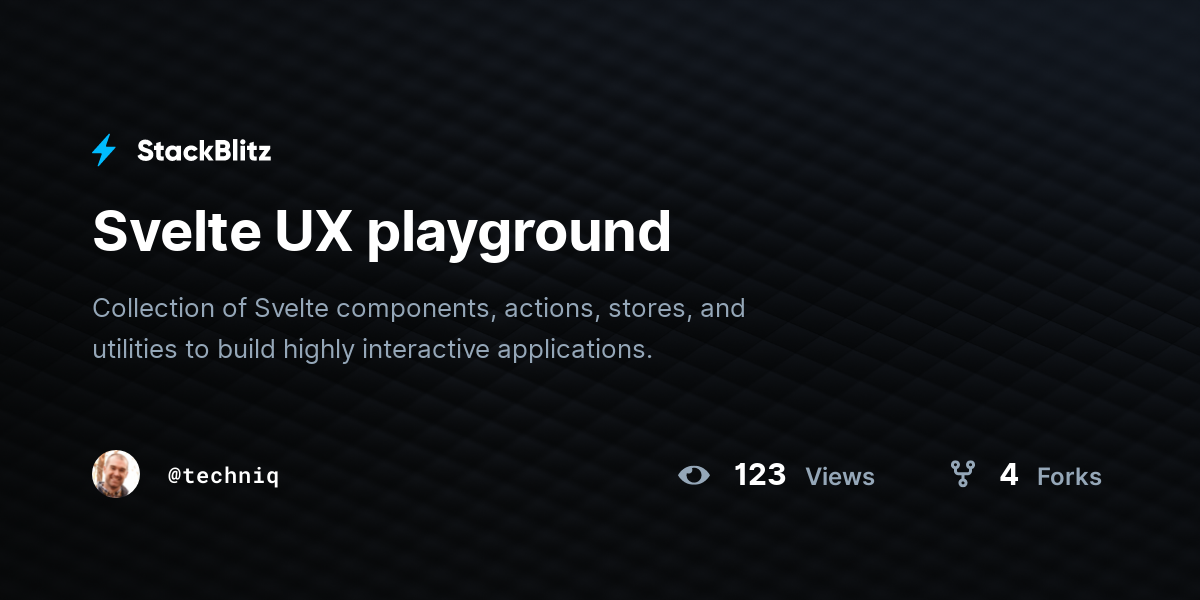Click the word "playground" in title

tap(519, 234)
